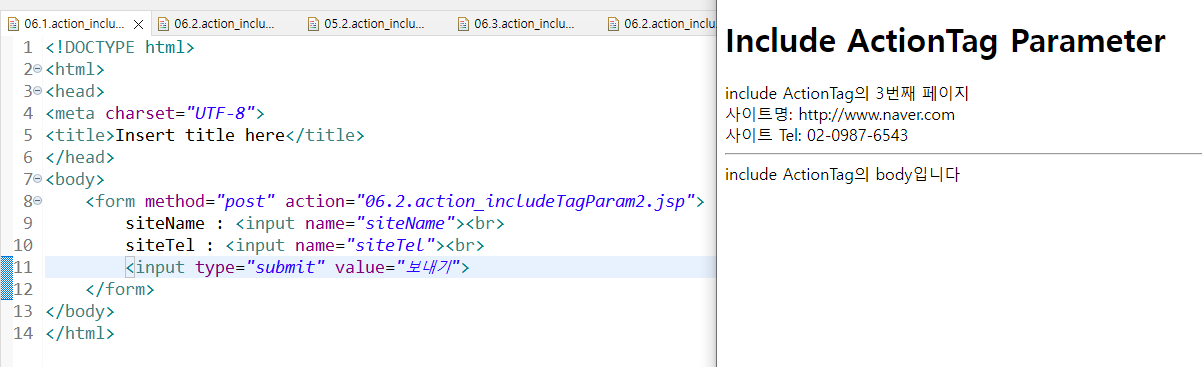Click the closing </body> tag

coord(80,312)
